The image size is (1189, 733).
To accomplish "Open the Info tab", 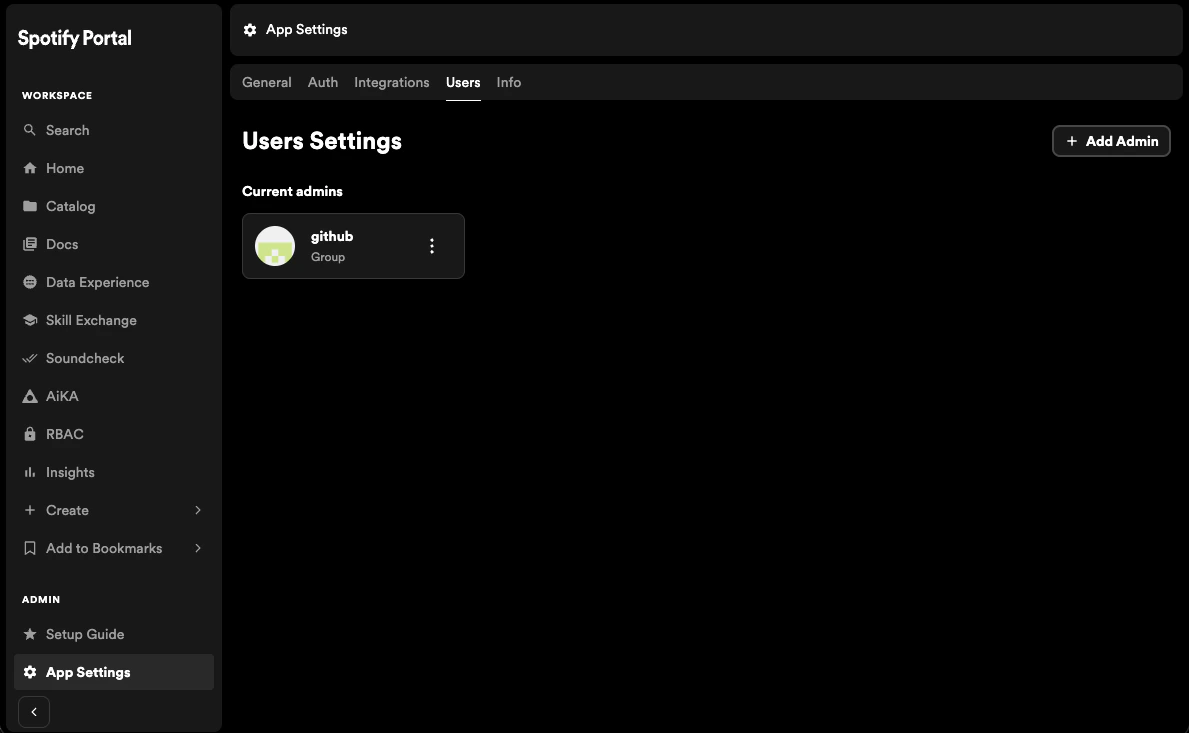I will (509, 83).
